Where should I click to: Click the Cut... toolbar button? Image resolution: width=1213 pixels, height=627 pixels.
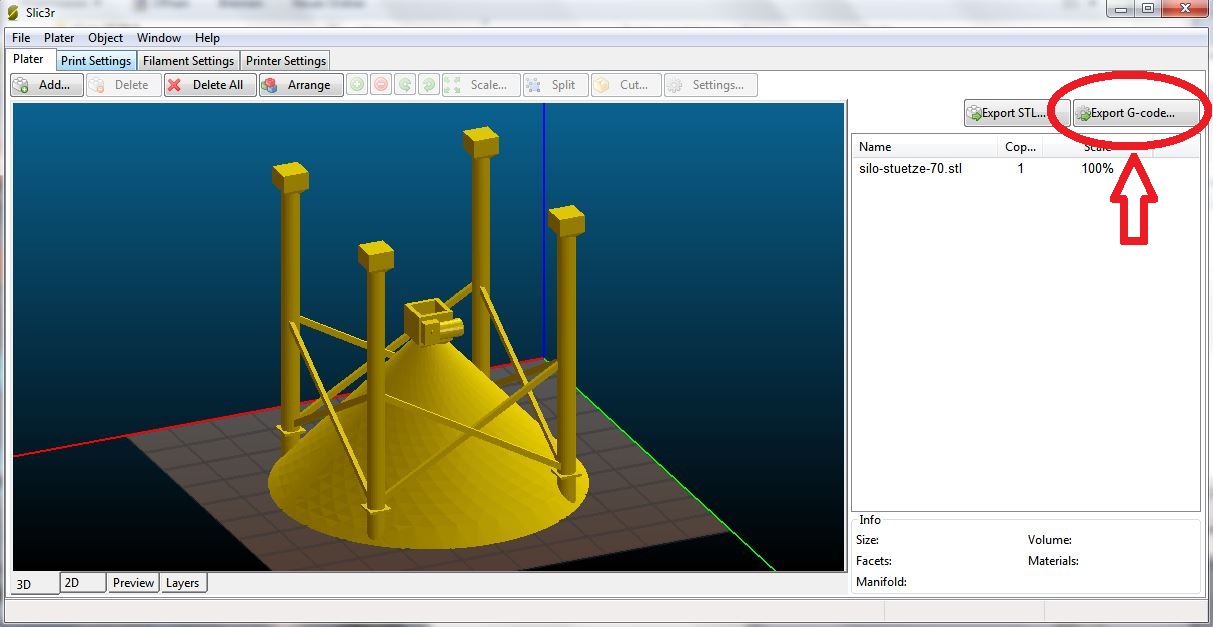pyautogui.click(x=626, y=85)
